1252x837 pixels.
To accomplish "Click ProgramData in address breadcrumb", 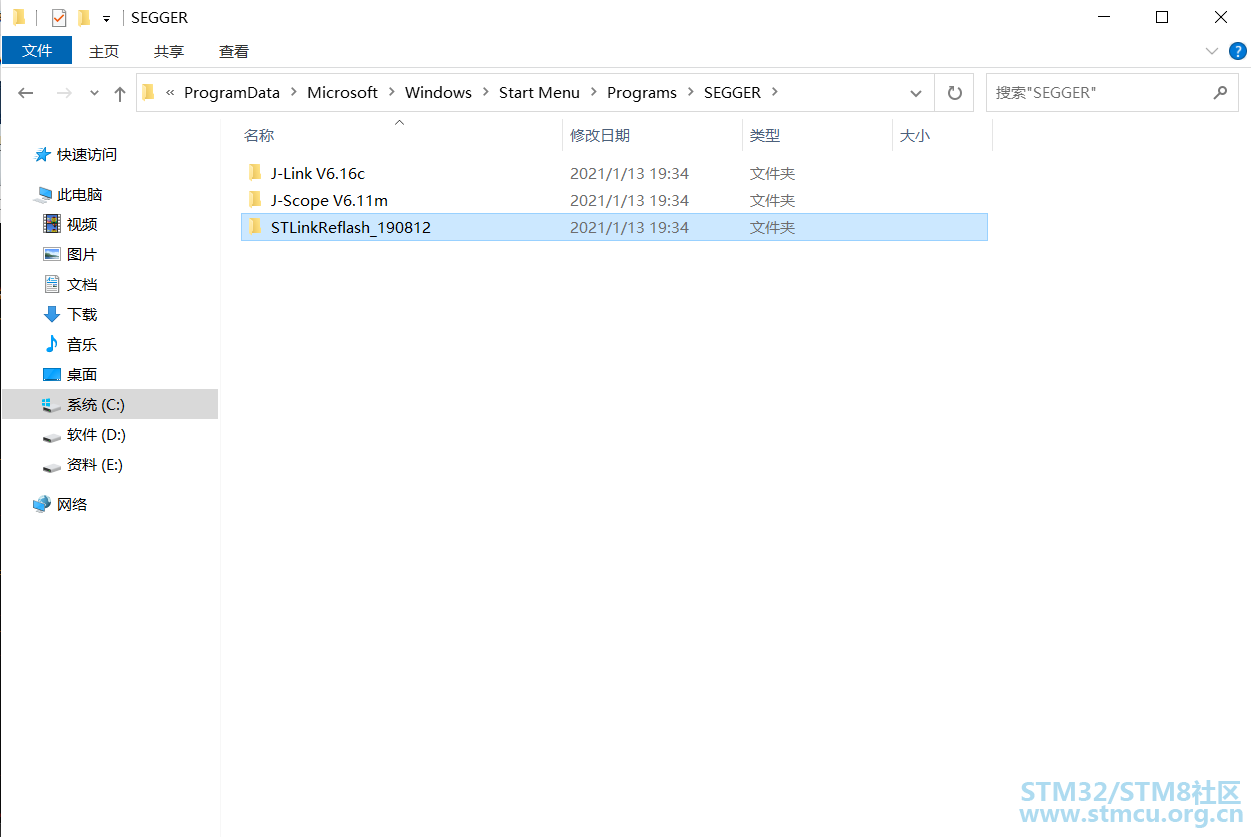I will [232, 92].
